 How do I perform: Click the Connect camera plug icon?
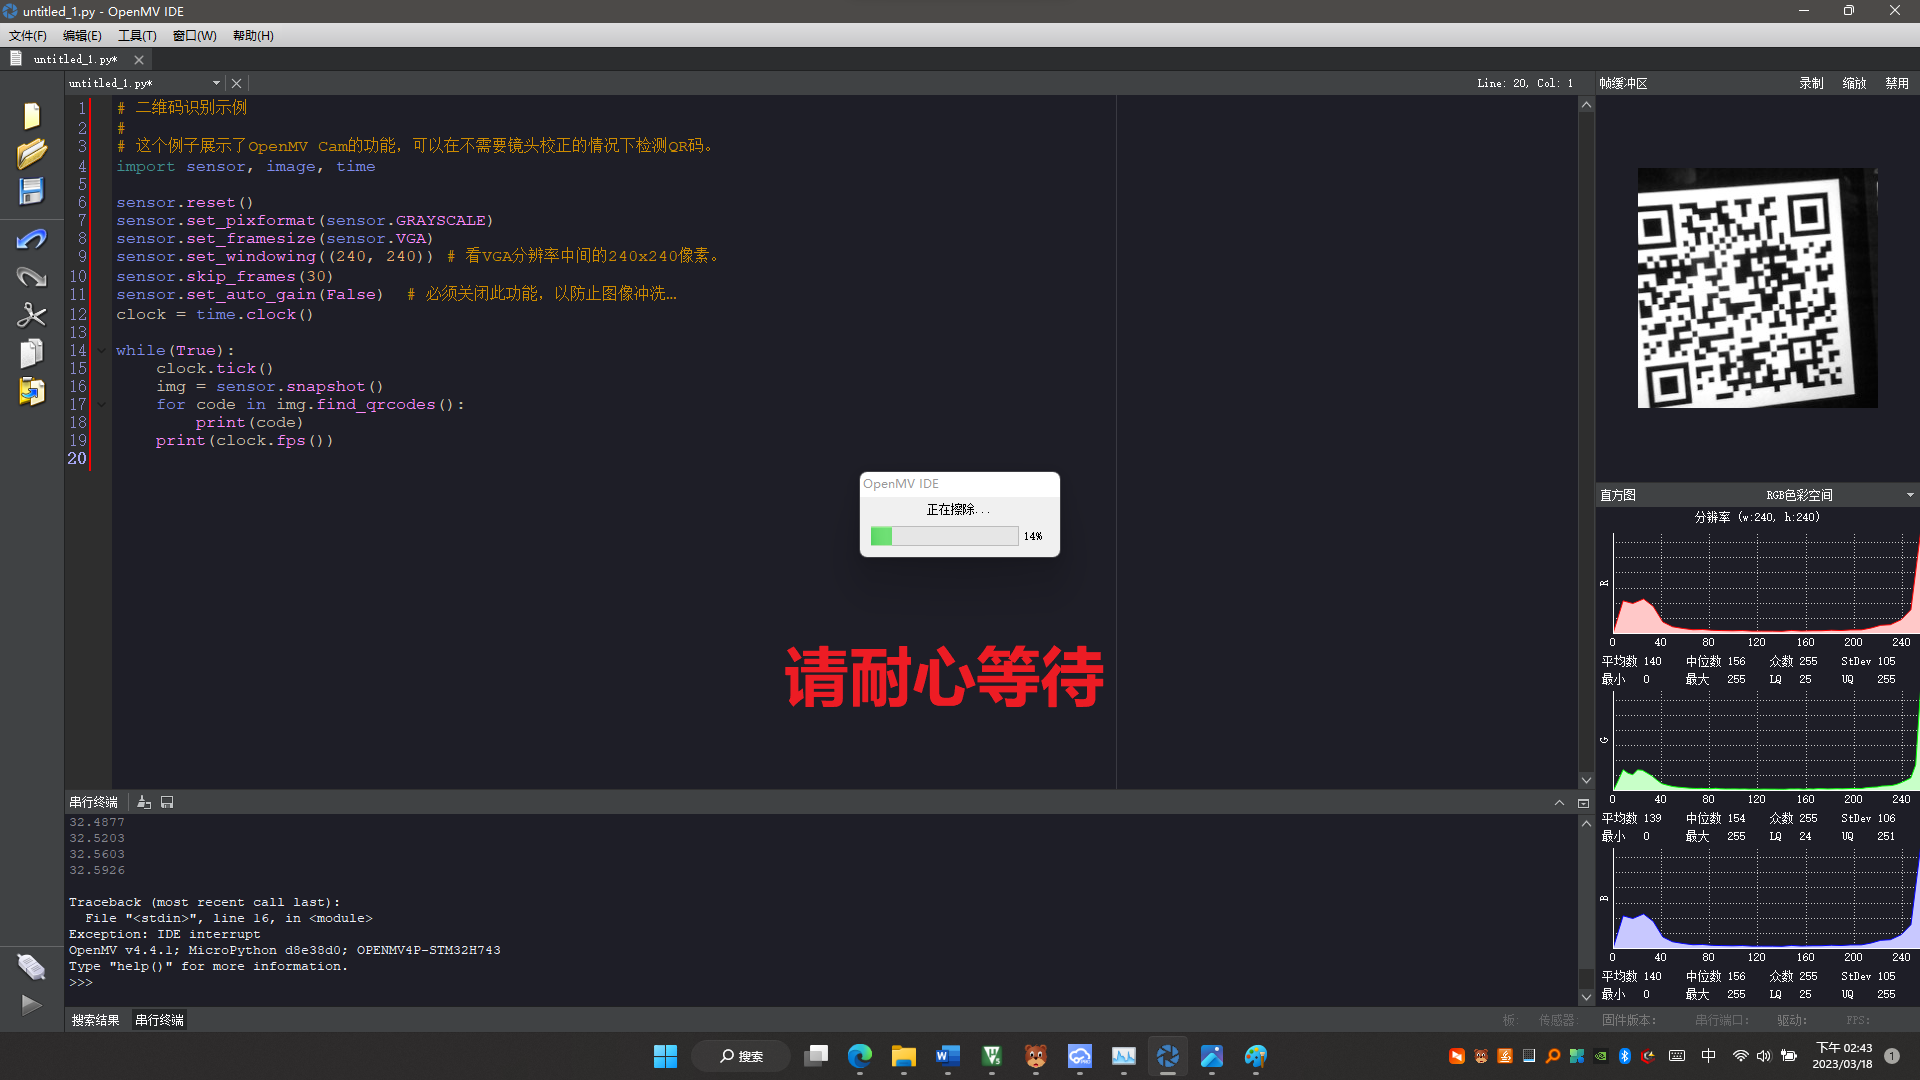coord(31,967)
